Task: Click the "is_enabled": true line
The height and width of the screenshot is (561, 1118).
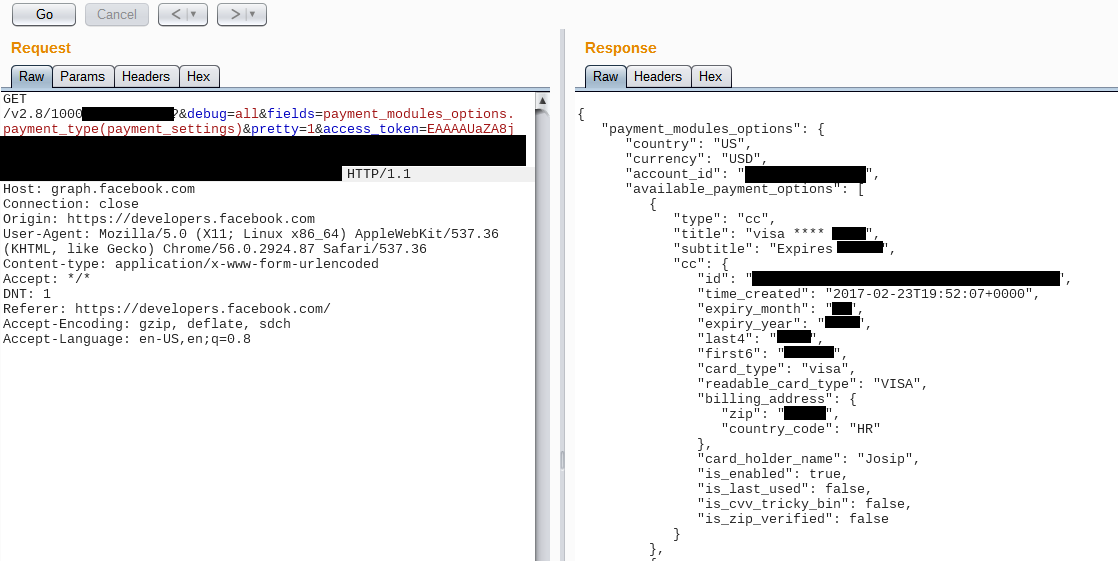Action: coord(772,473)
